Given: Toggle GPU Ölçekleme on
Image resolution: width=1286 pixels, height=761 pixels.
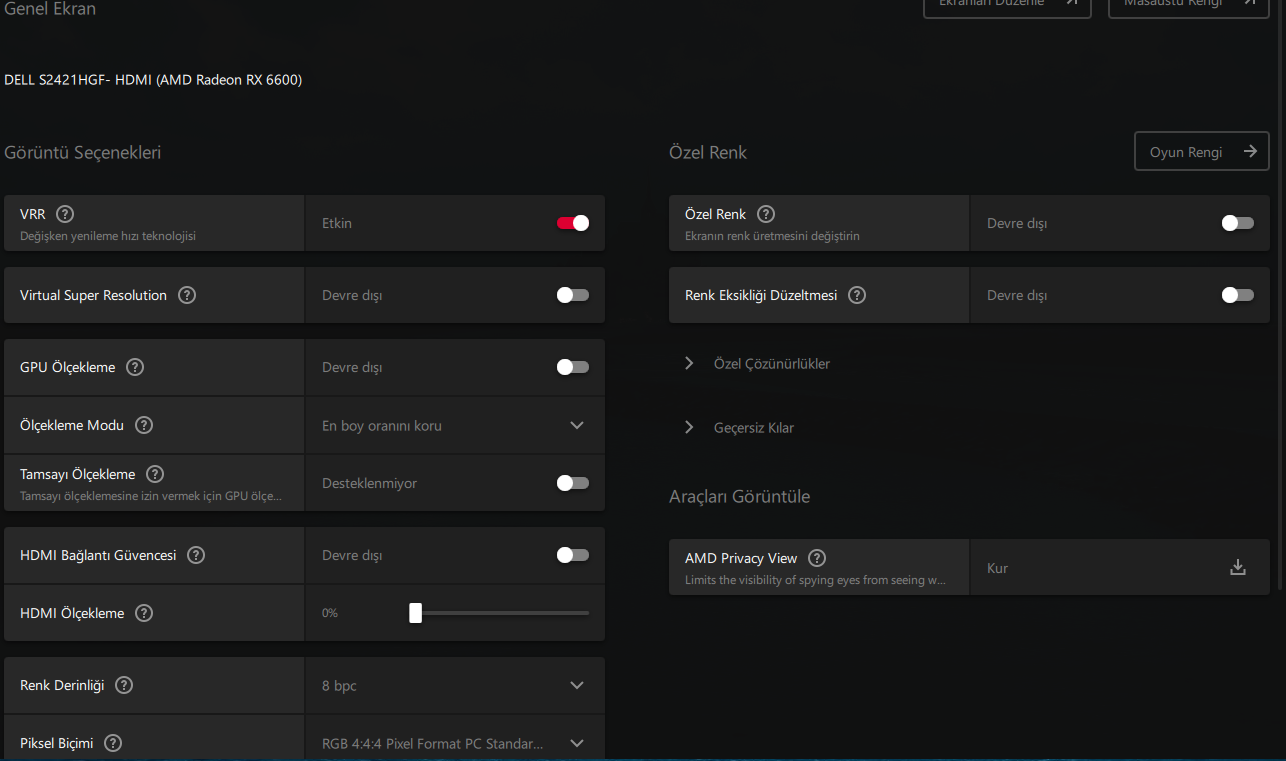Looking at the screenshot, I should [573, 367].
